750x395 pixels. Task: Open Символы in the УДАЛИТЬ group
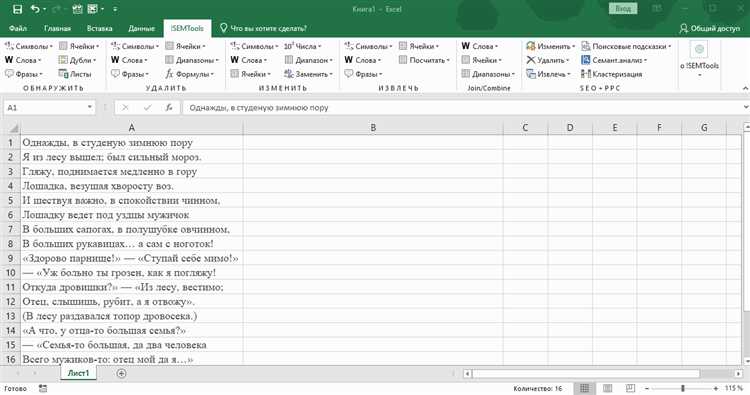[135, 46]
